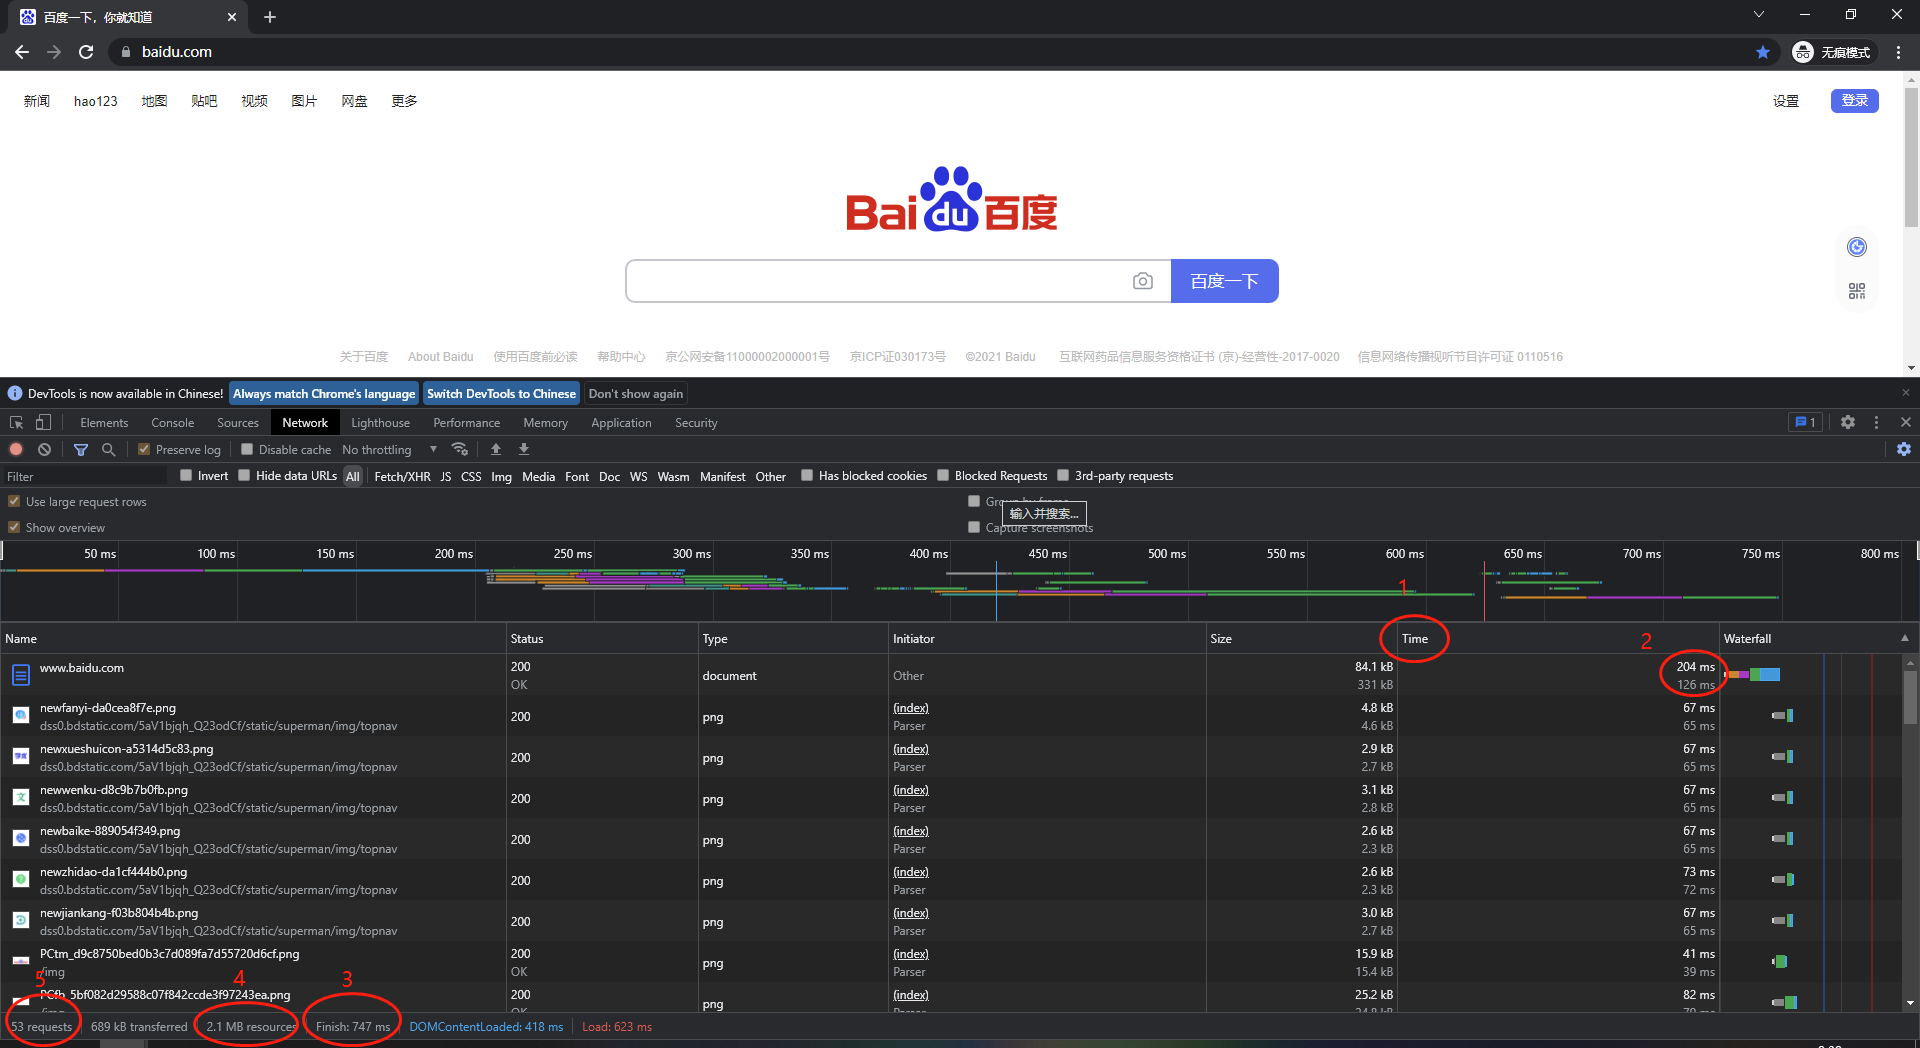Viewport: 1920px width, 1048px height.
Task: Click the 登录 login button
Action: tap(1855, 100)
